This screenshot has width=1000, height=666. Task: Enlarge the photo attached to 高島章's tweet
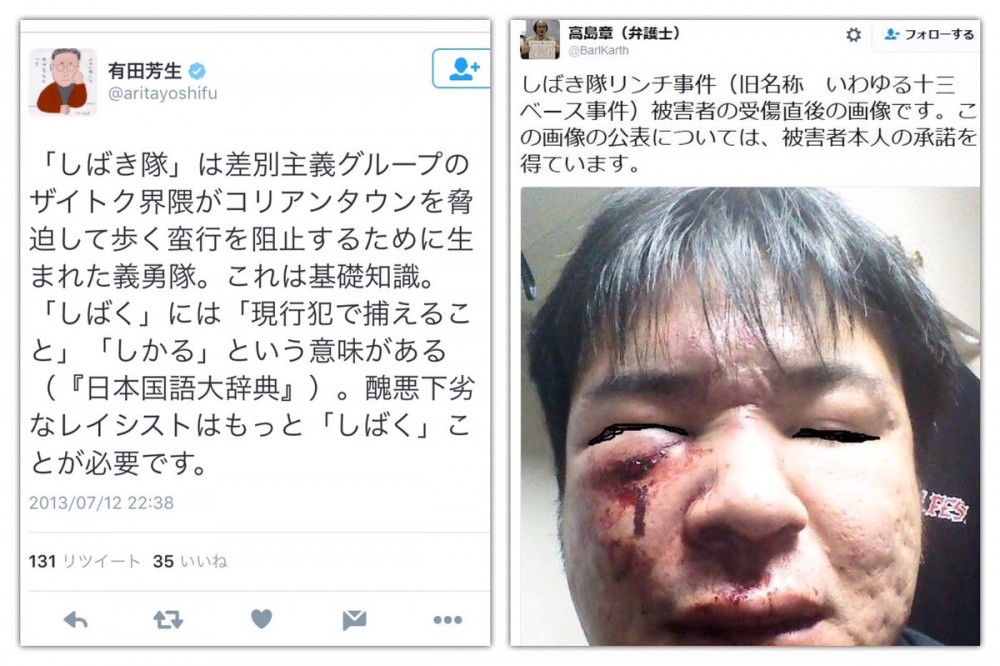[750, 416]
